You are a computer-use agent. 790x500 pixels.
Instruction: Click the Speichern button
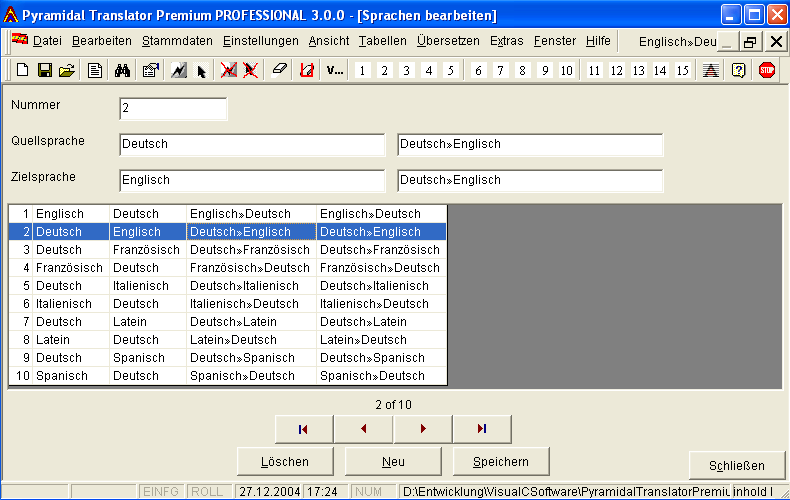tap(489, 462)
